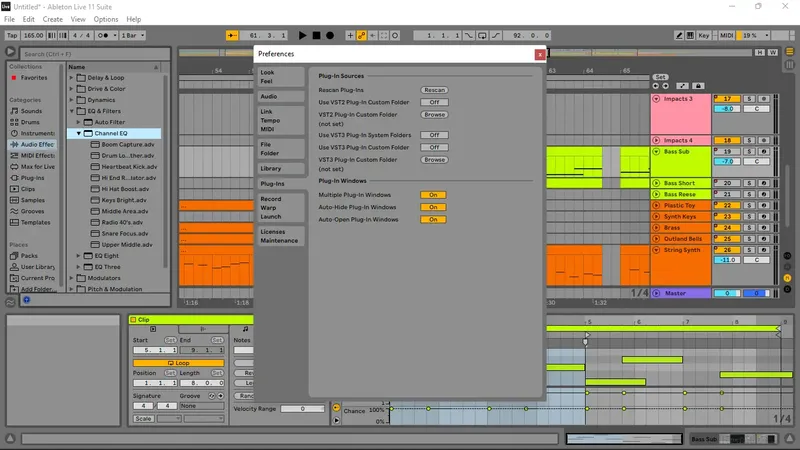Switch to Audio preferences tab
The width and height of the screenshot is (800, 450).
coord(281,96)
